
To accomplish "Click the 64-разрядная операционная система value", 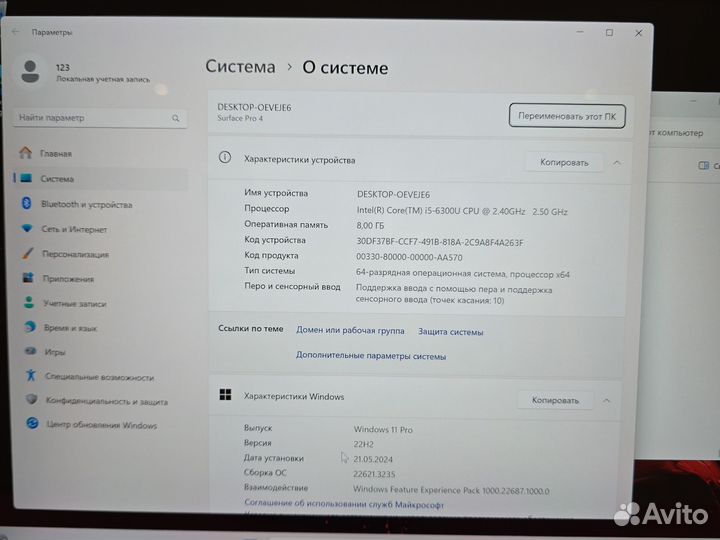I will 462,274.
